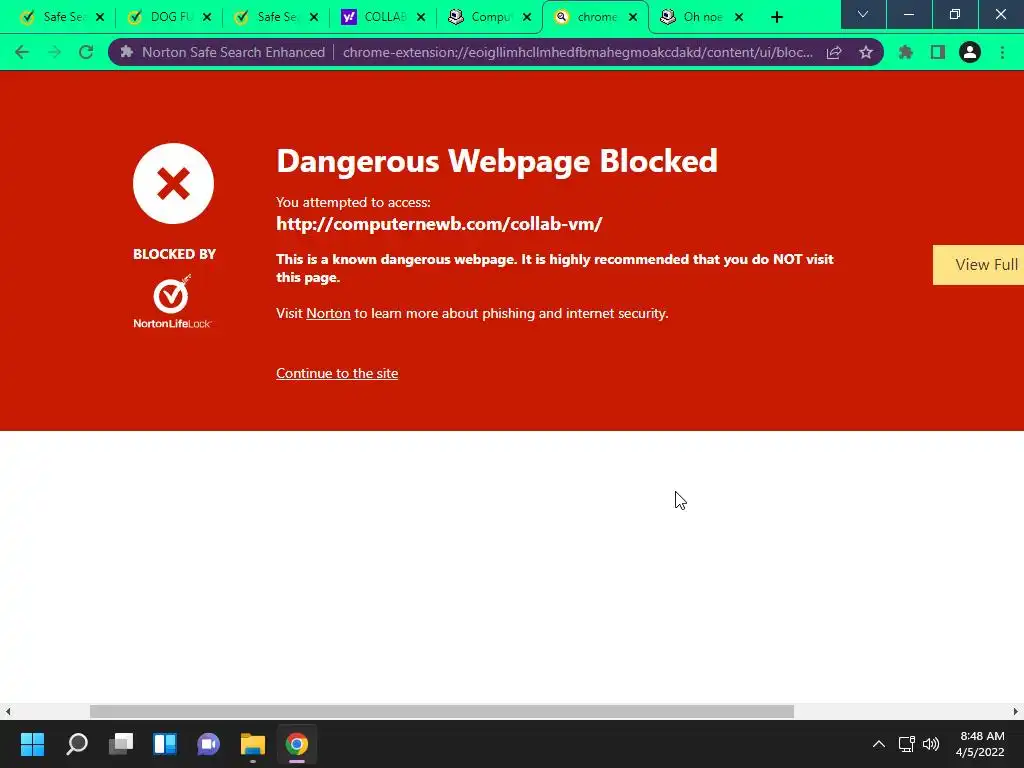Close the first Safe Search tab
This screenshot has width=1024, height=768.
100,18
